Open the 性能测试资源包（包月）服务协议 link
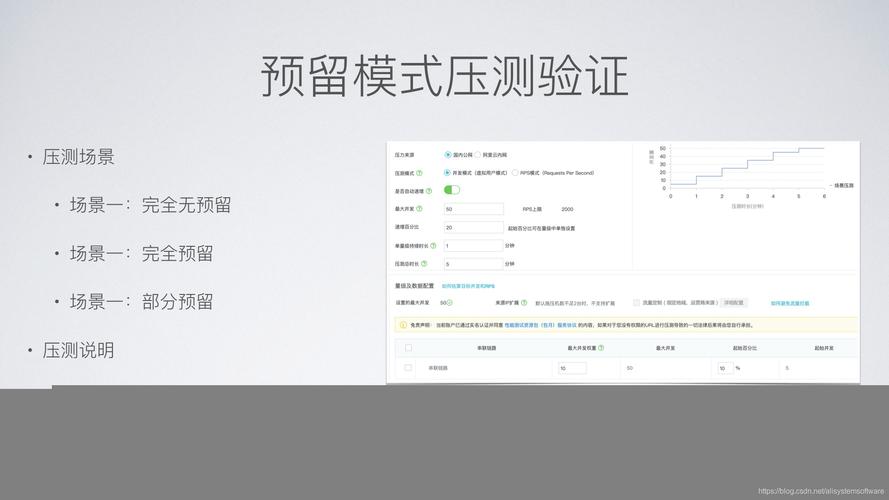 (x=540, y=325)
